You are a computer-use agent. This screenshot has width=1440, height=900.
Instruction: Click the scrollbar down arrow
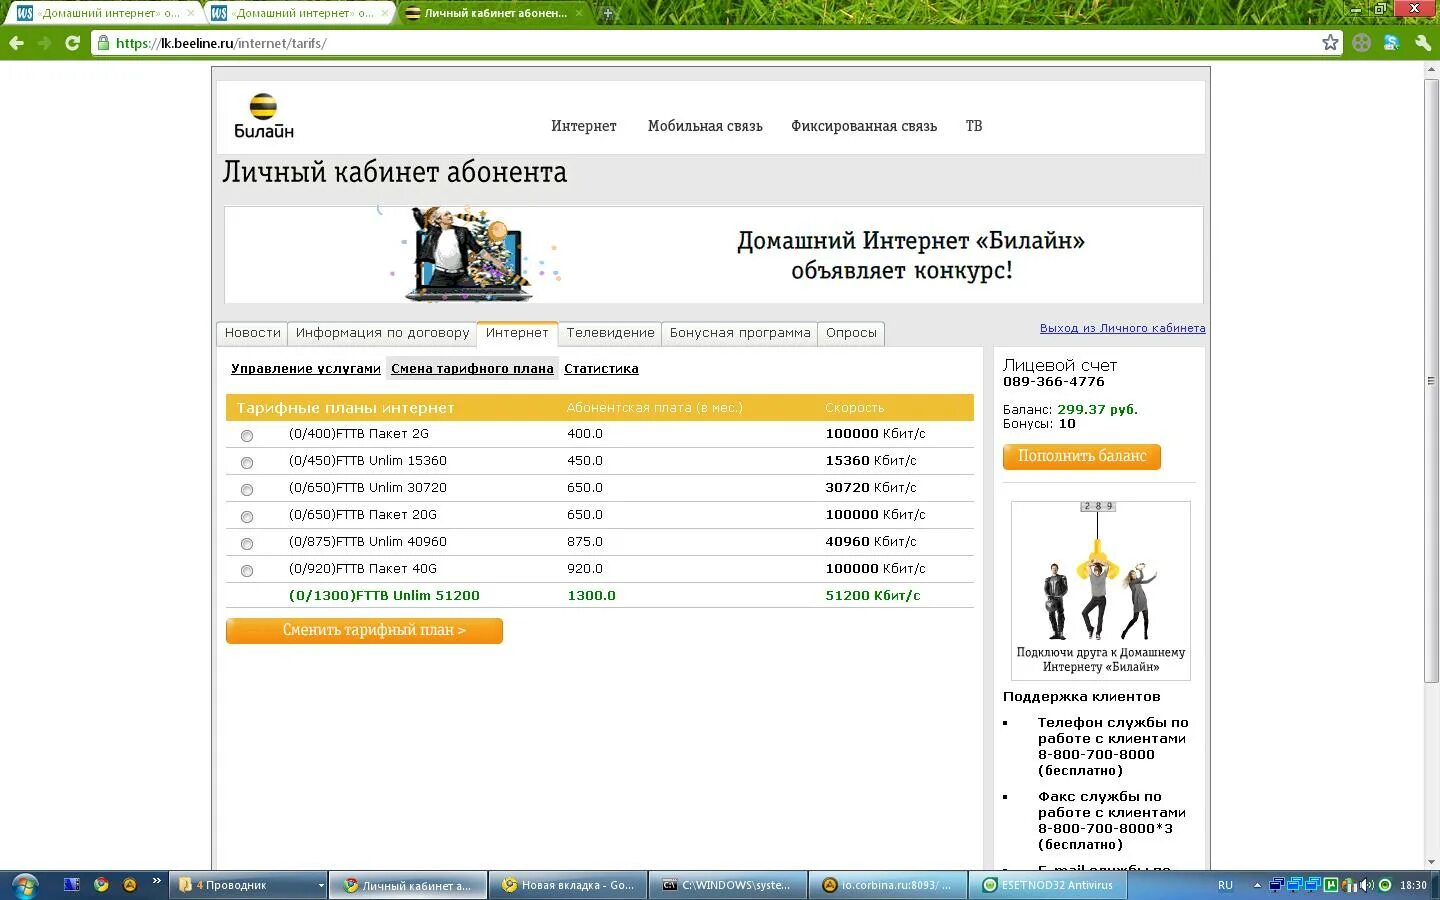tap(1431, 861)
